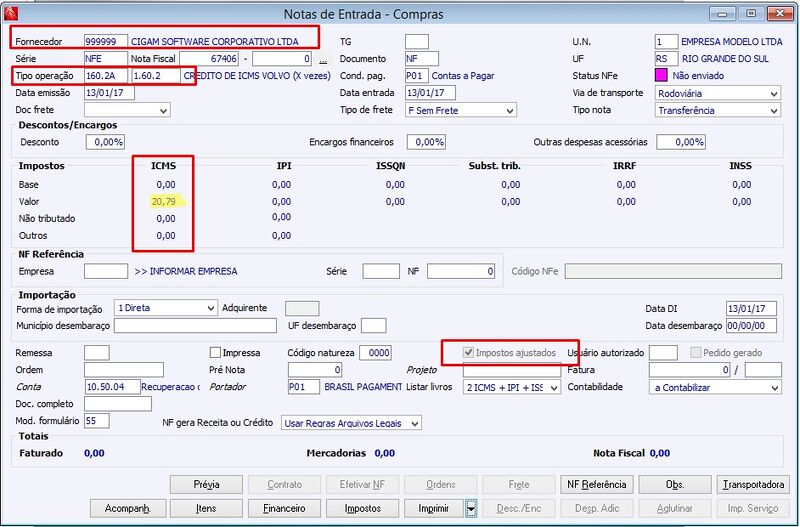The width and height of the screenshot is (800, 527).
Task: Toggle the Pedido gerado checkbox
Action: coord(695,353)
